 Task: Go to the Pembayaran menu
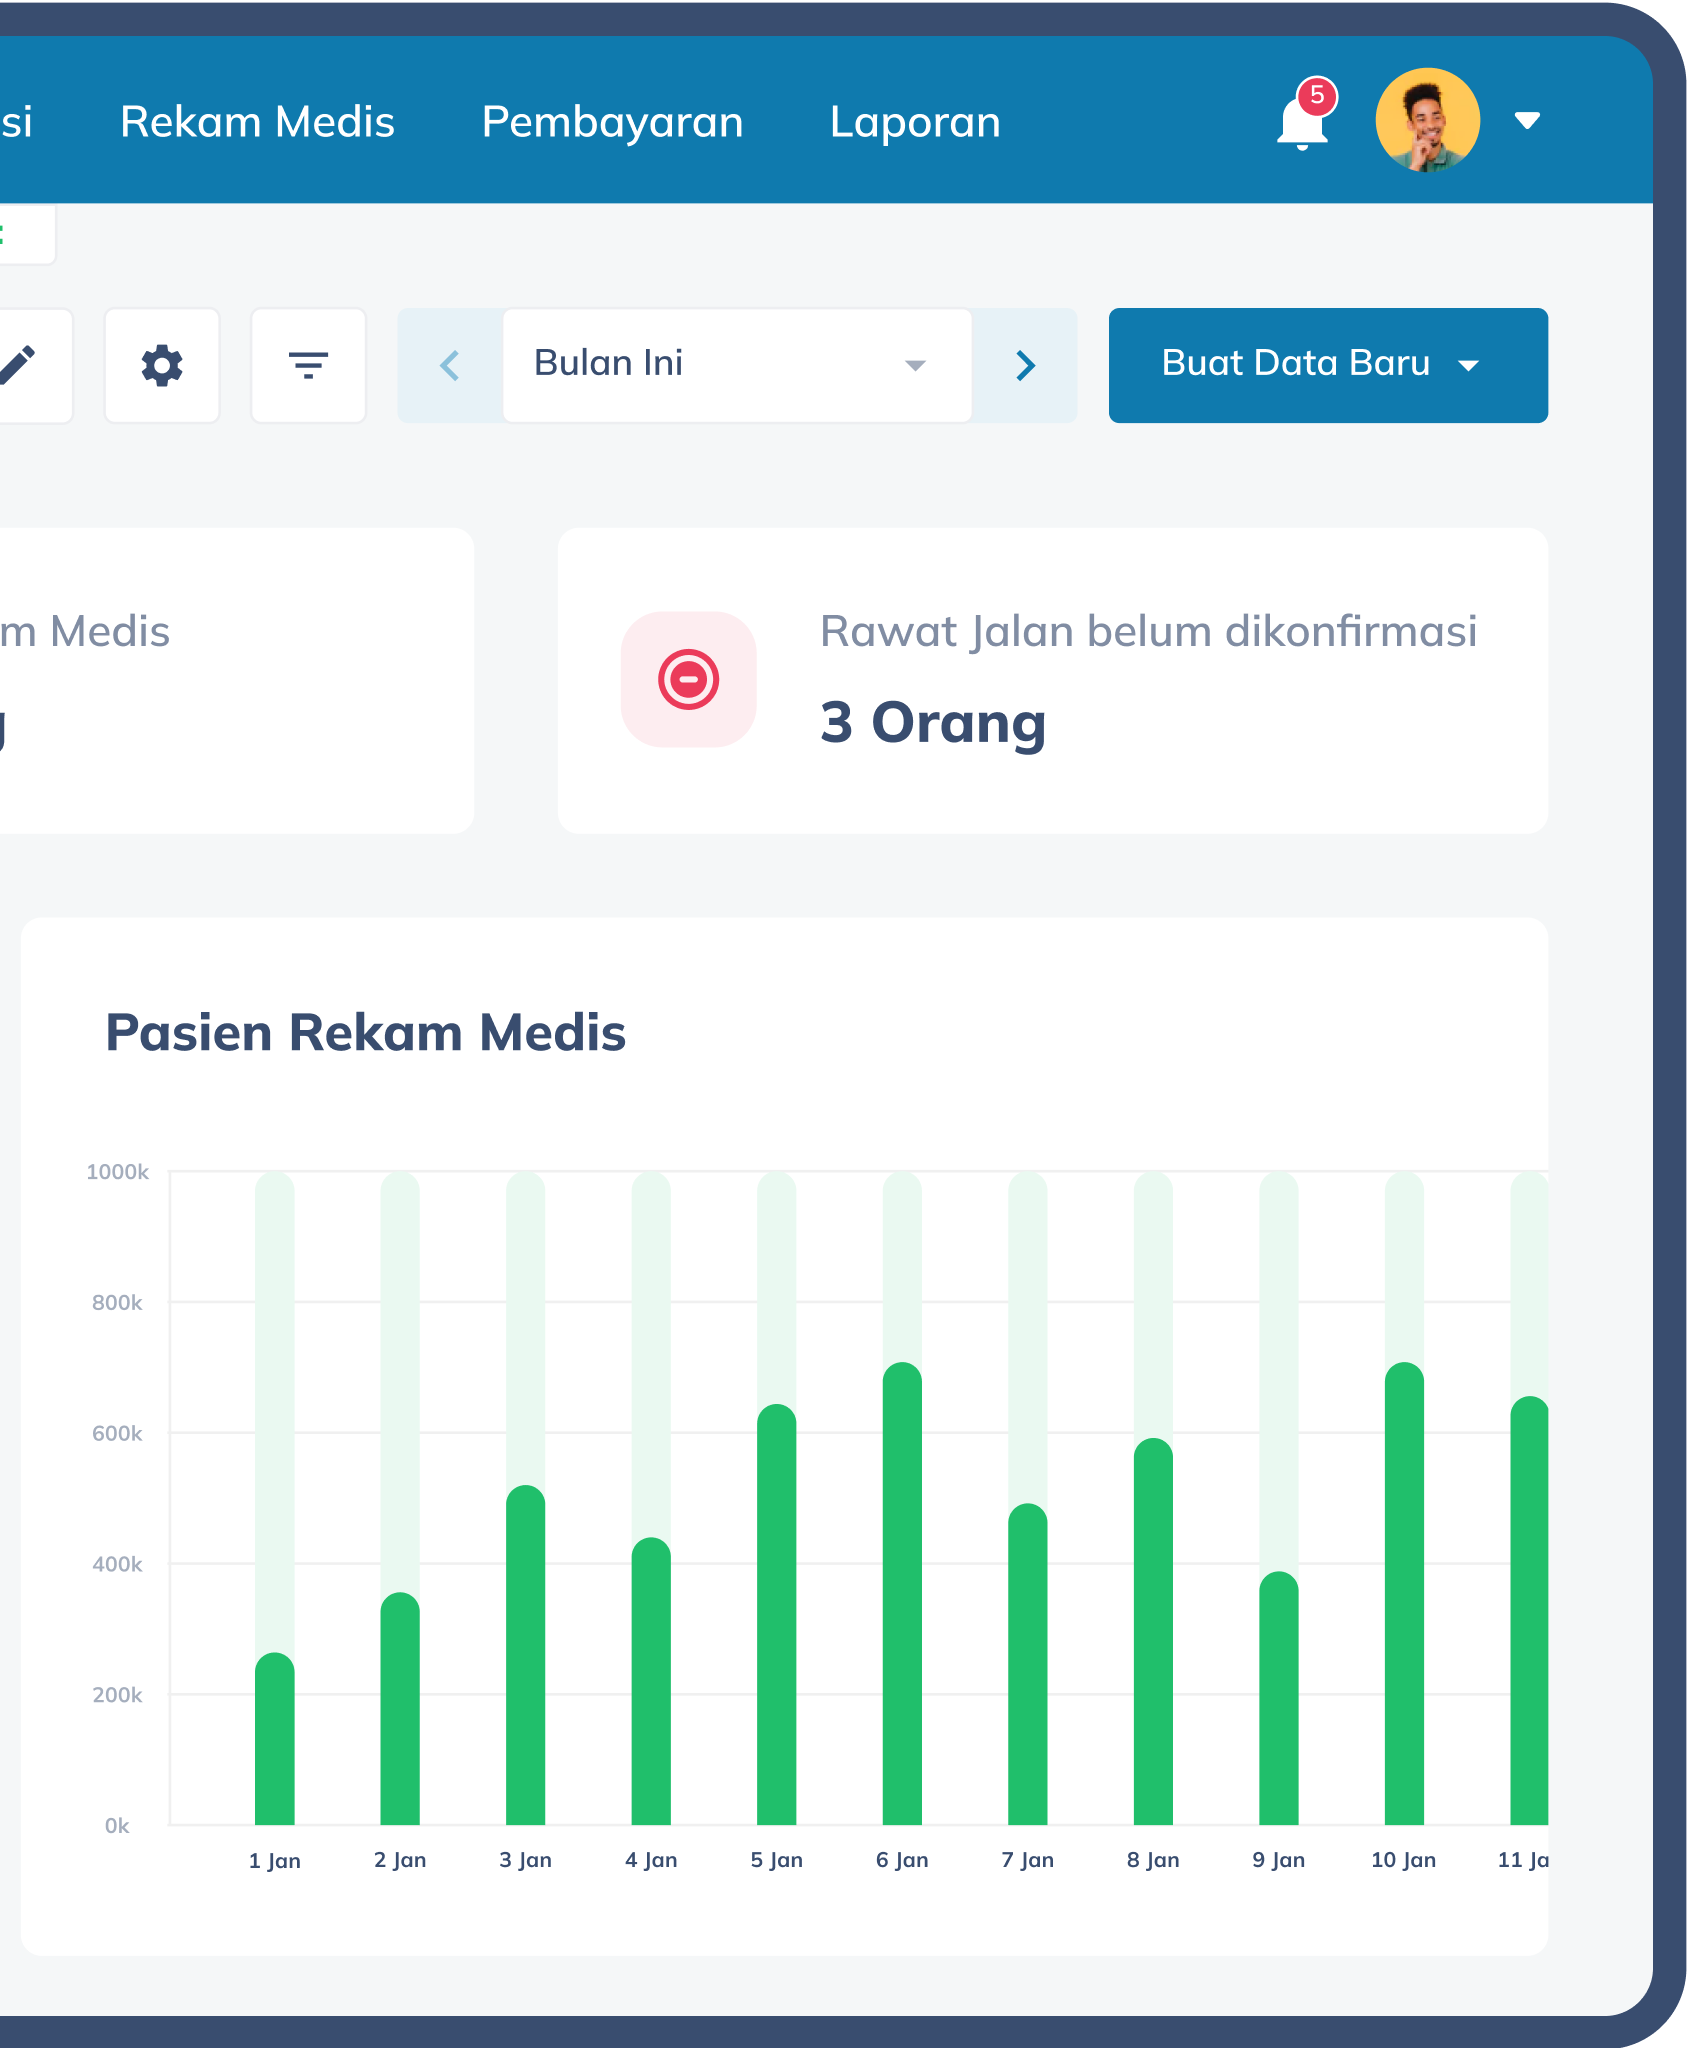[x=612, y=122]
